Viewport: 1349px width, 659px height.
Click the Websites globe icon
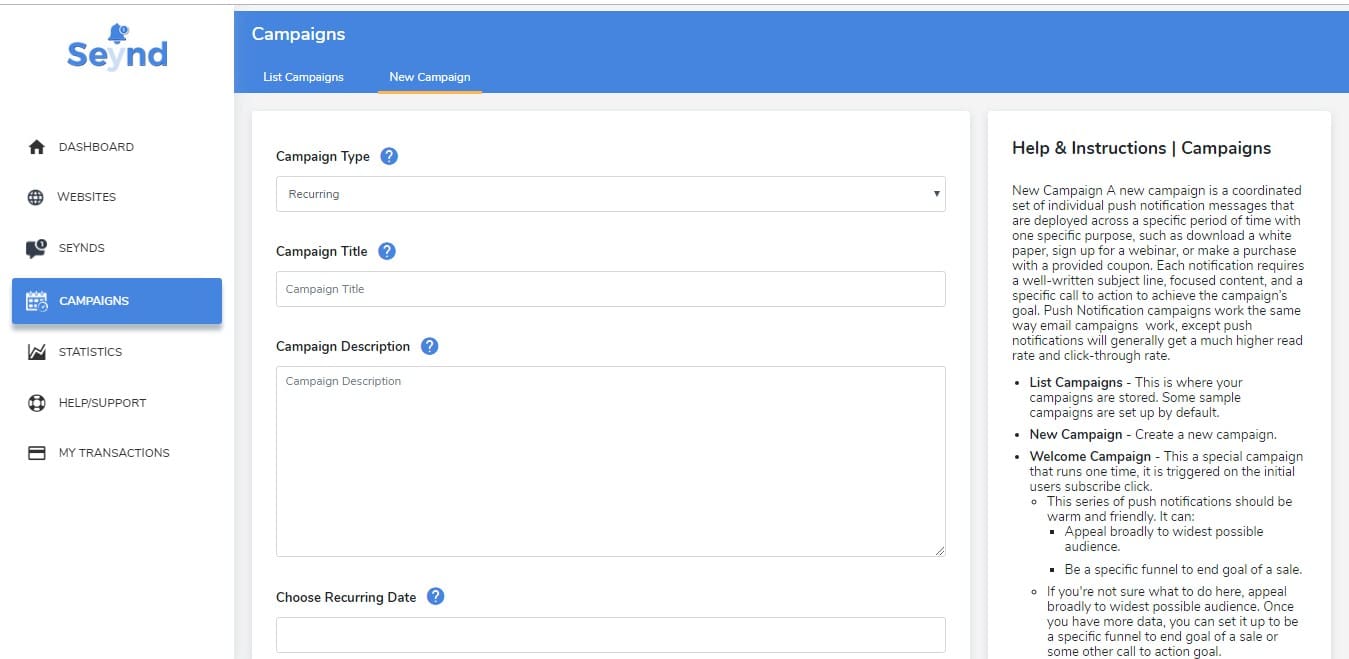coord(36,197)
